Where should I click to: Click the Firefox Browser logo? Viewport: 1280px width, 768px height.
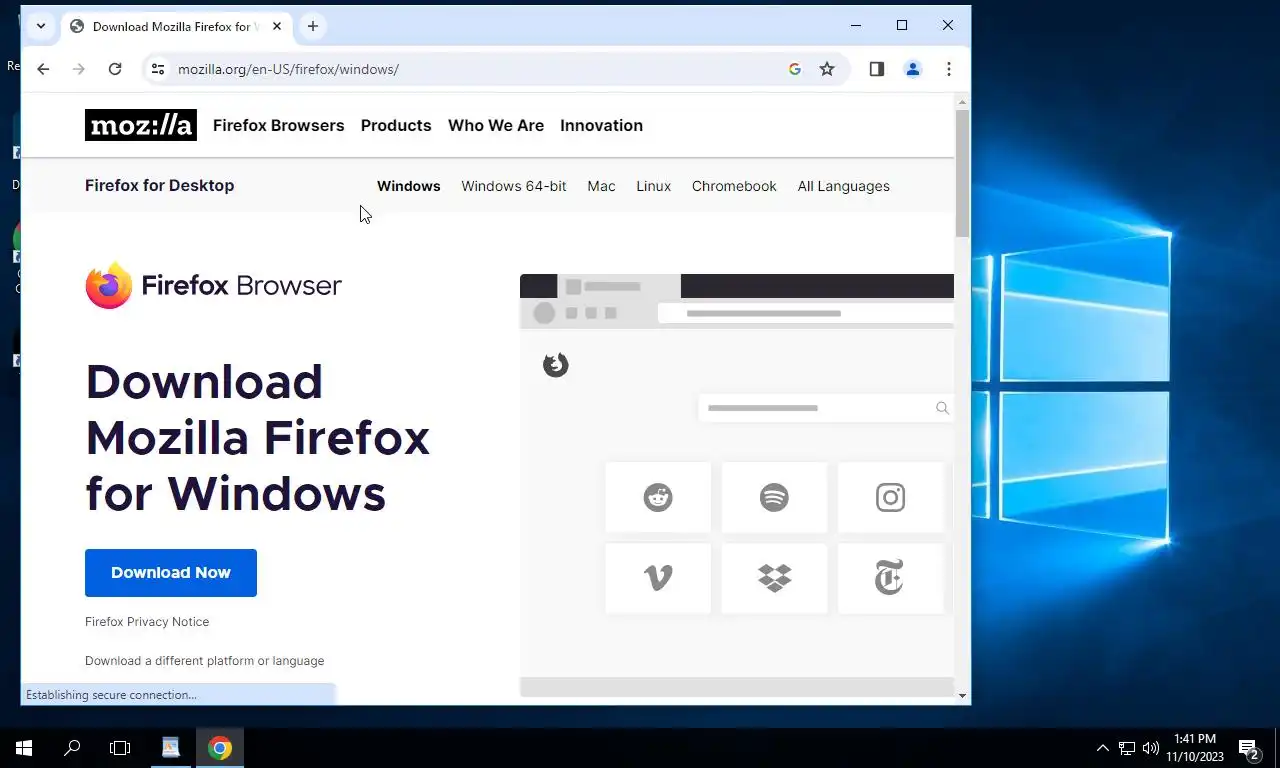tap(213, 286)
